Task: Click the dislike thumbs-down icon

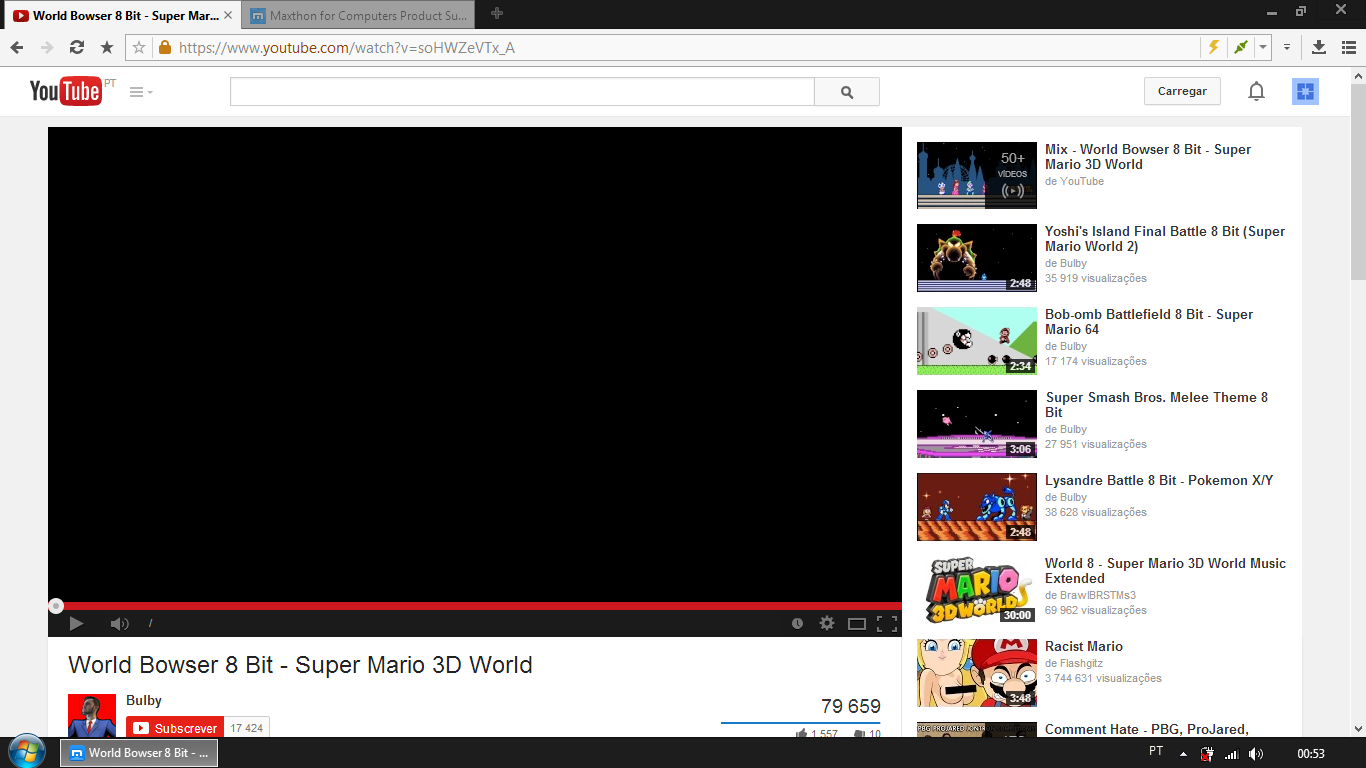Action: click(x=859, y=734)
